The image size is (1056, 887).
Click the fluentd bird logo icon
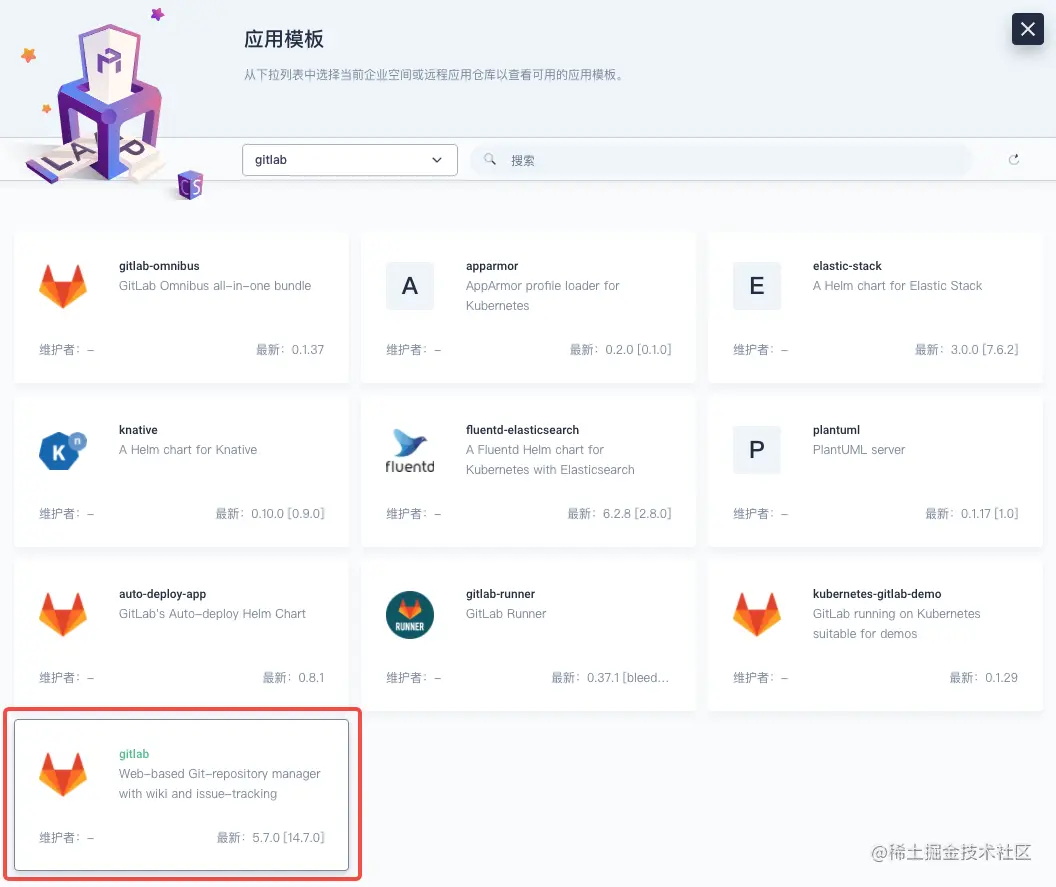coord(409,450)
